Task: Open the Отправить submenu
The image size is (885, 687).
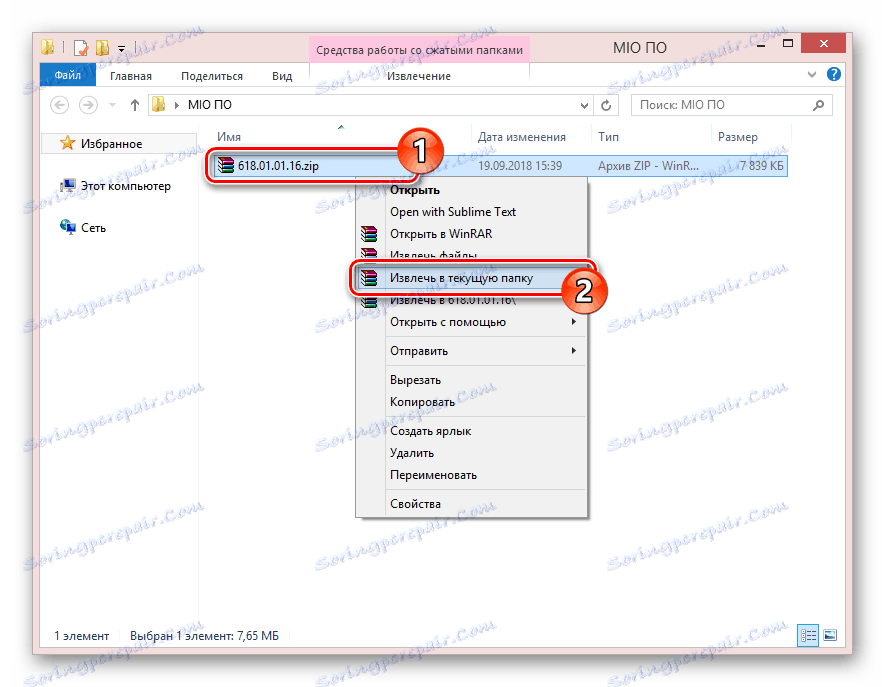Action: (471, 351)
